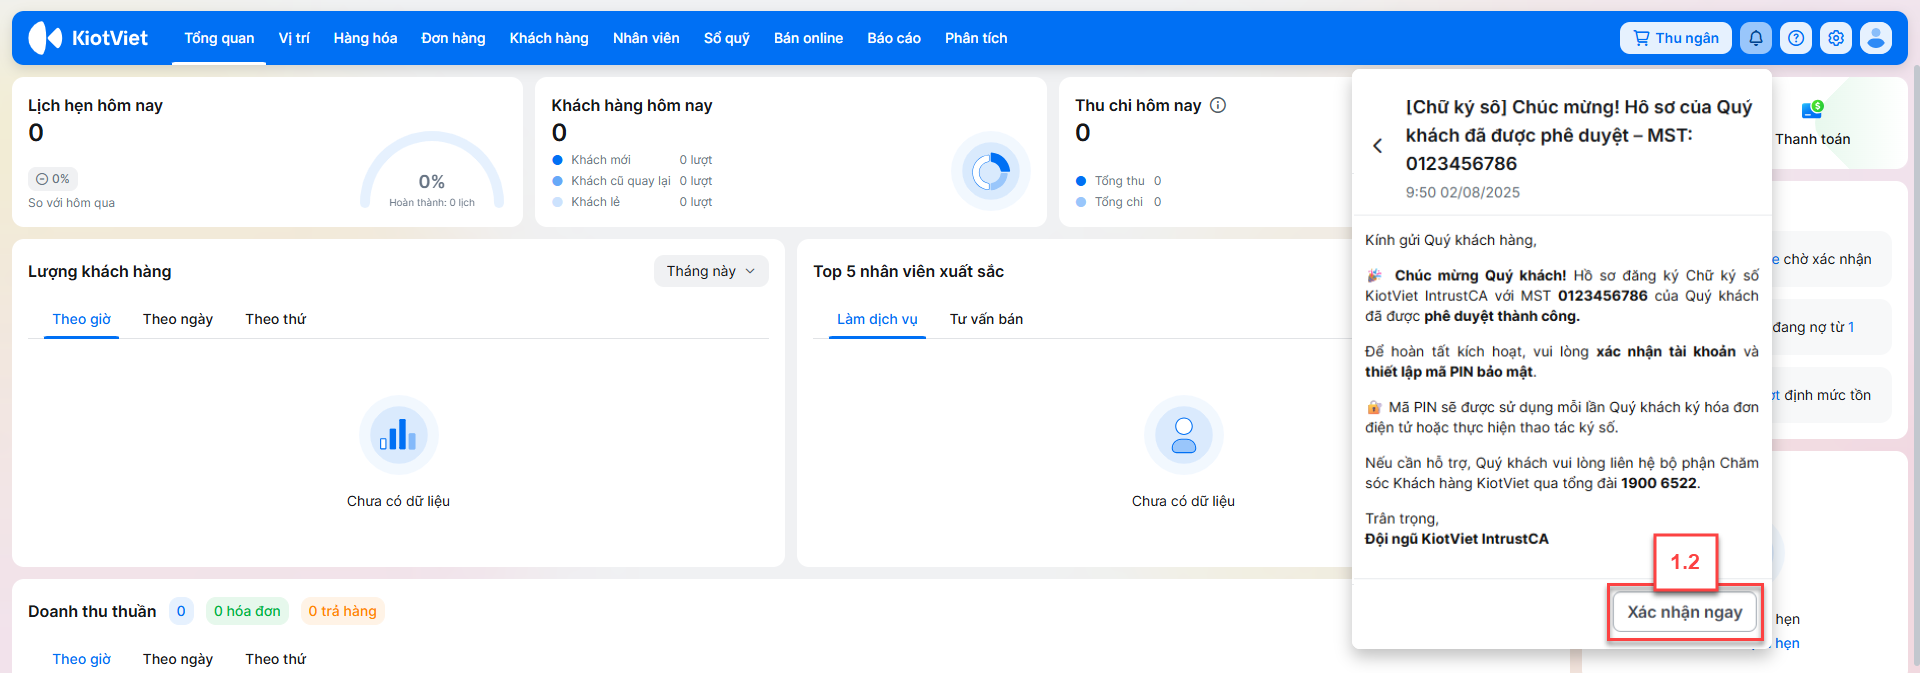This screenshot has height=673, width=1920.
Task: Open the Sổ quỹ menu
Action: pyautogui.click(x=727, y=38)
